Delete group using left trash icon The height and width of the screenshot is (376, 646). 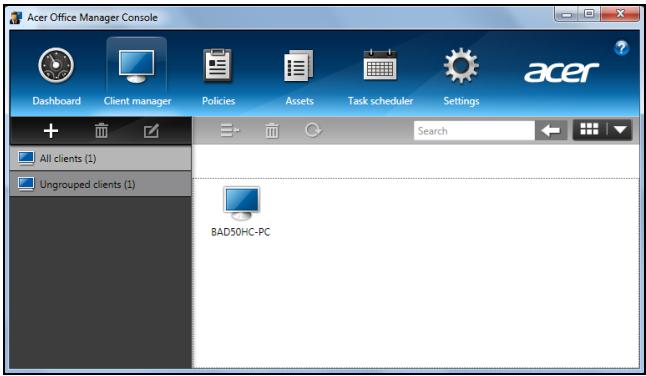click(101, 131)
